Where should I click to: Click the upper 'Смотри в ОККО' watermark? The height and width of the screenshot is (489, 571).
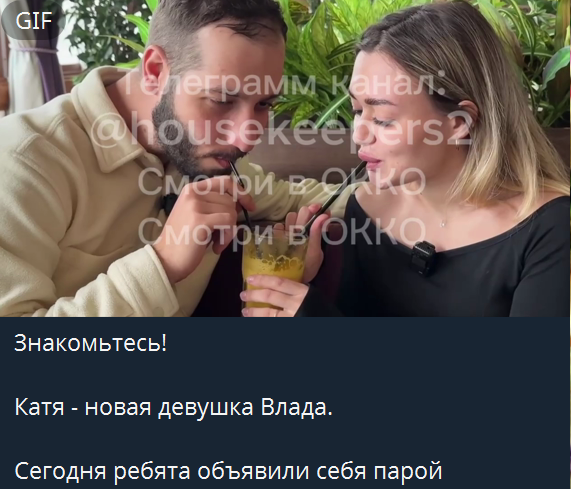pyautogui.click(x=281, y=181)
